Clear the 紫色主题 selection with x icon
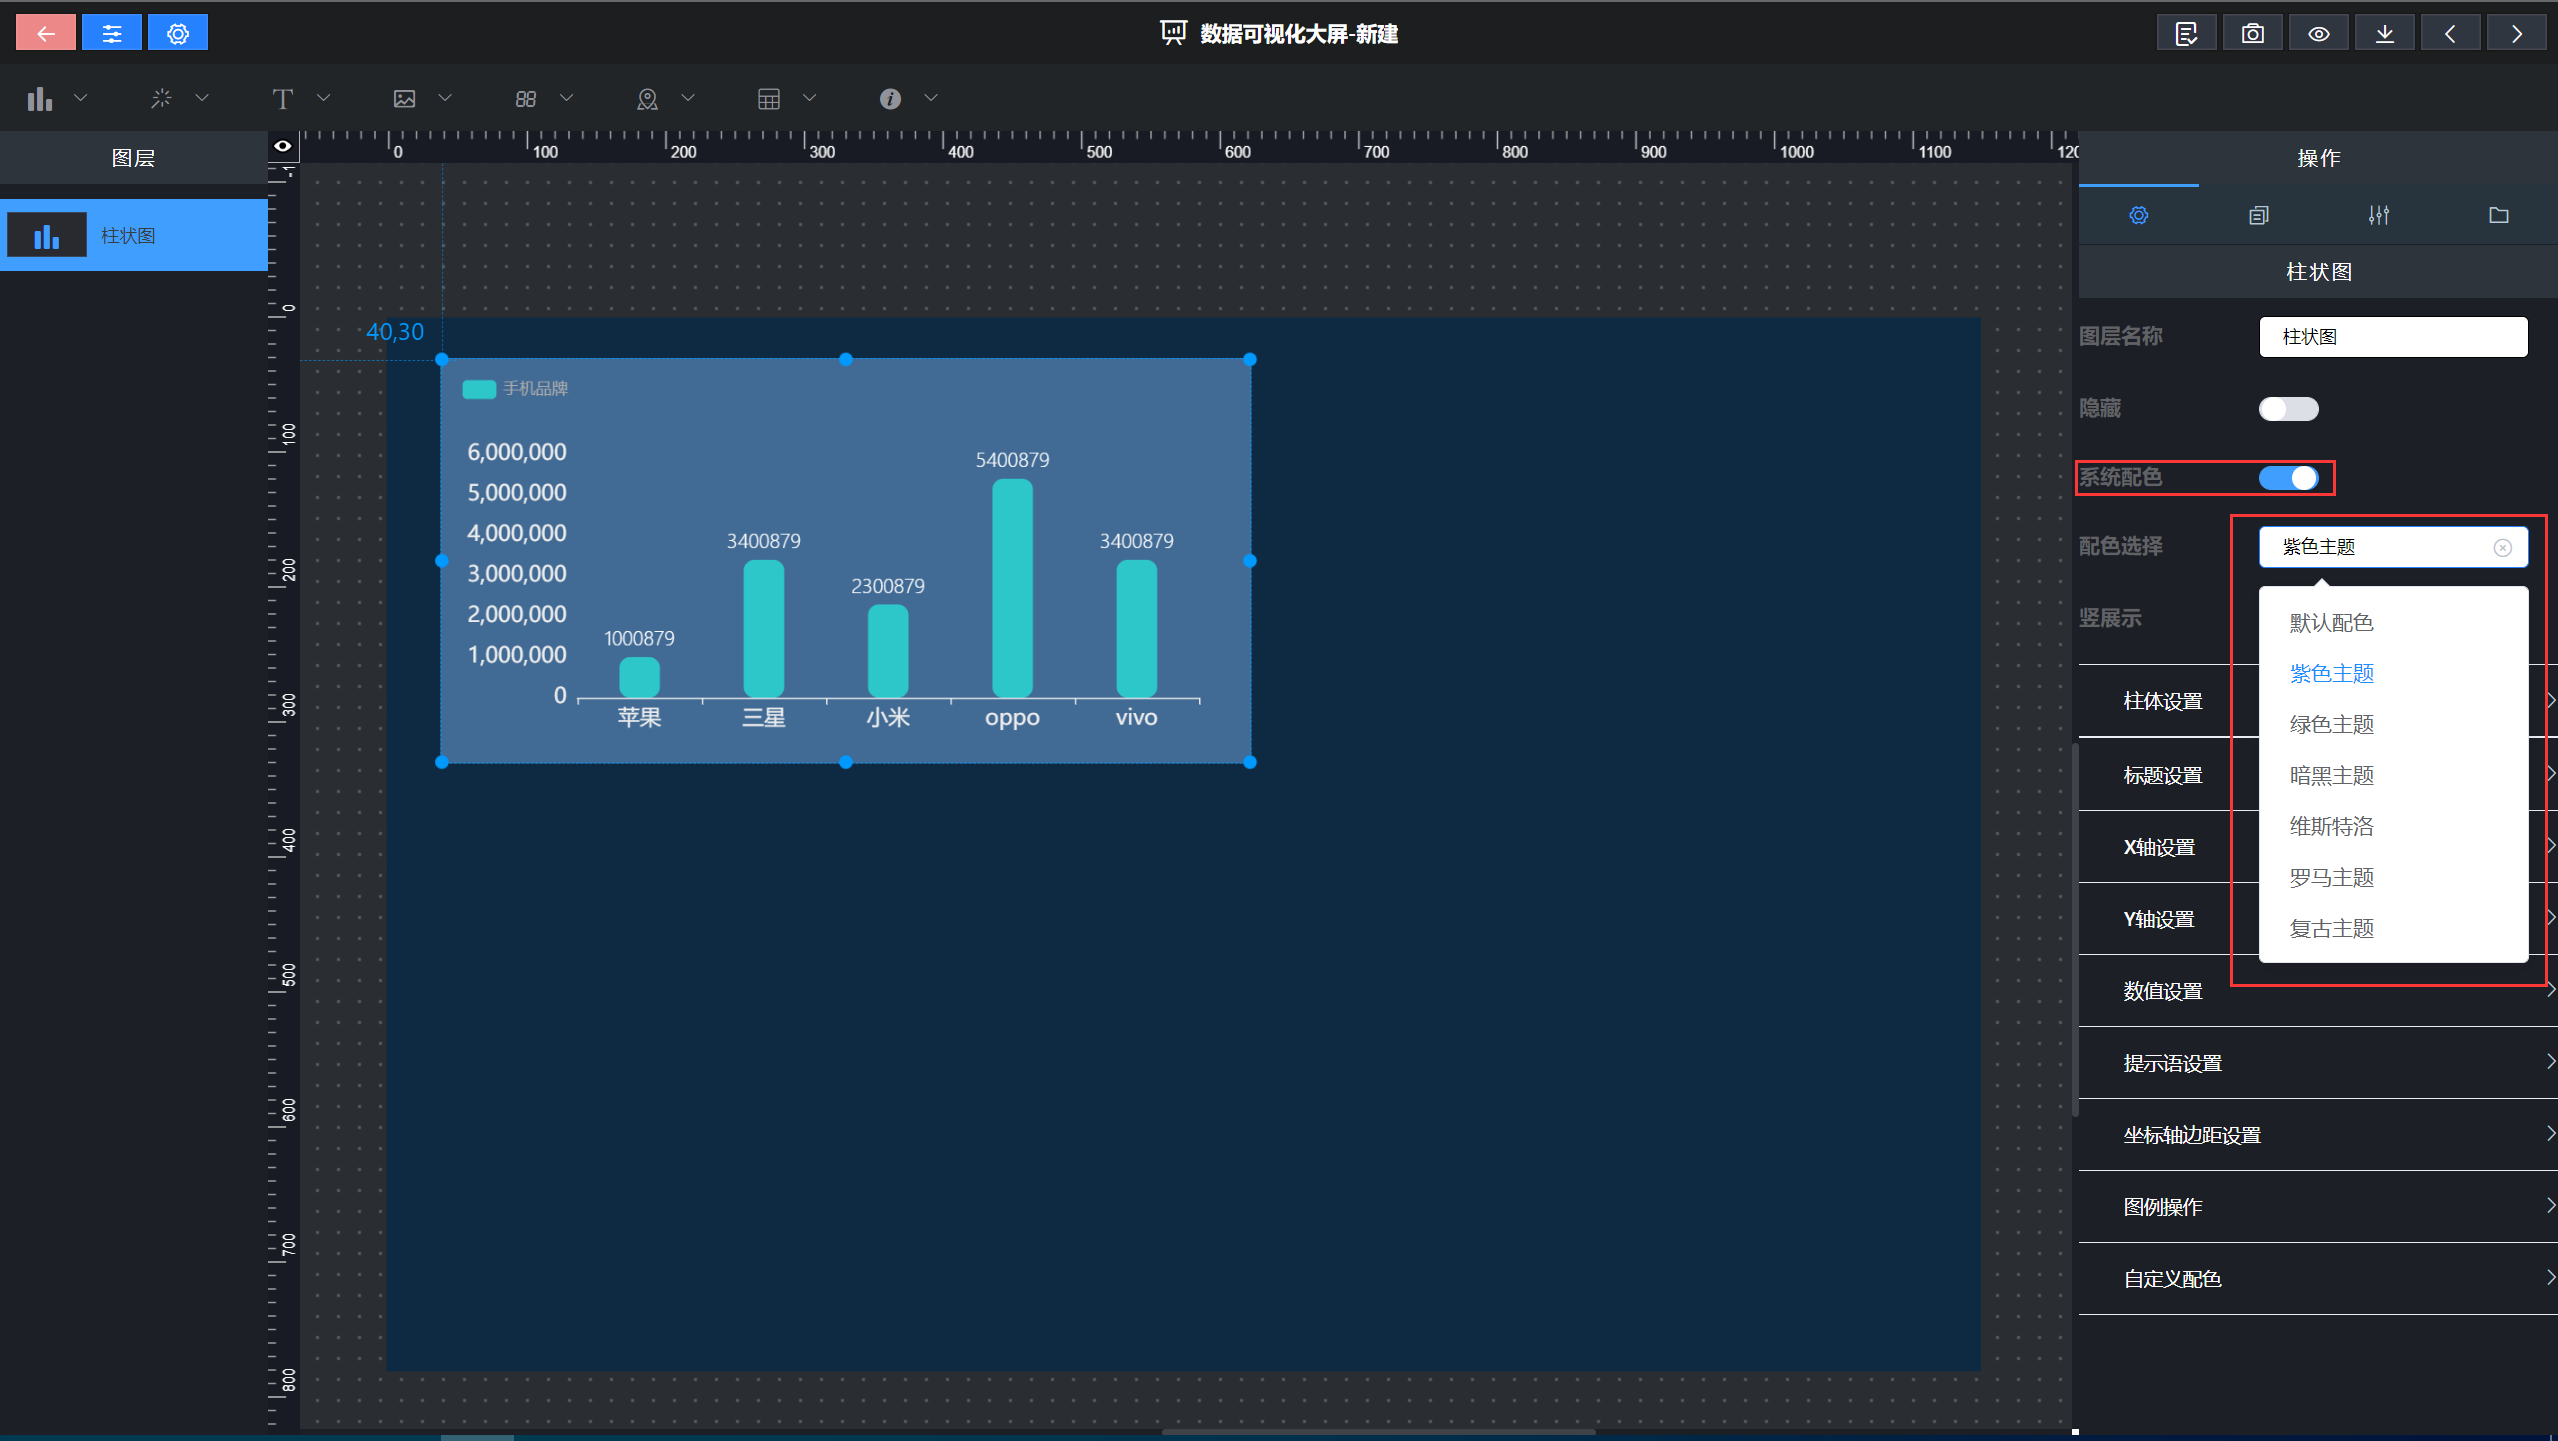The image size is (2558, 1441). click(x=2502, y=547)
